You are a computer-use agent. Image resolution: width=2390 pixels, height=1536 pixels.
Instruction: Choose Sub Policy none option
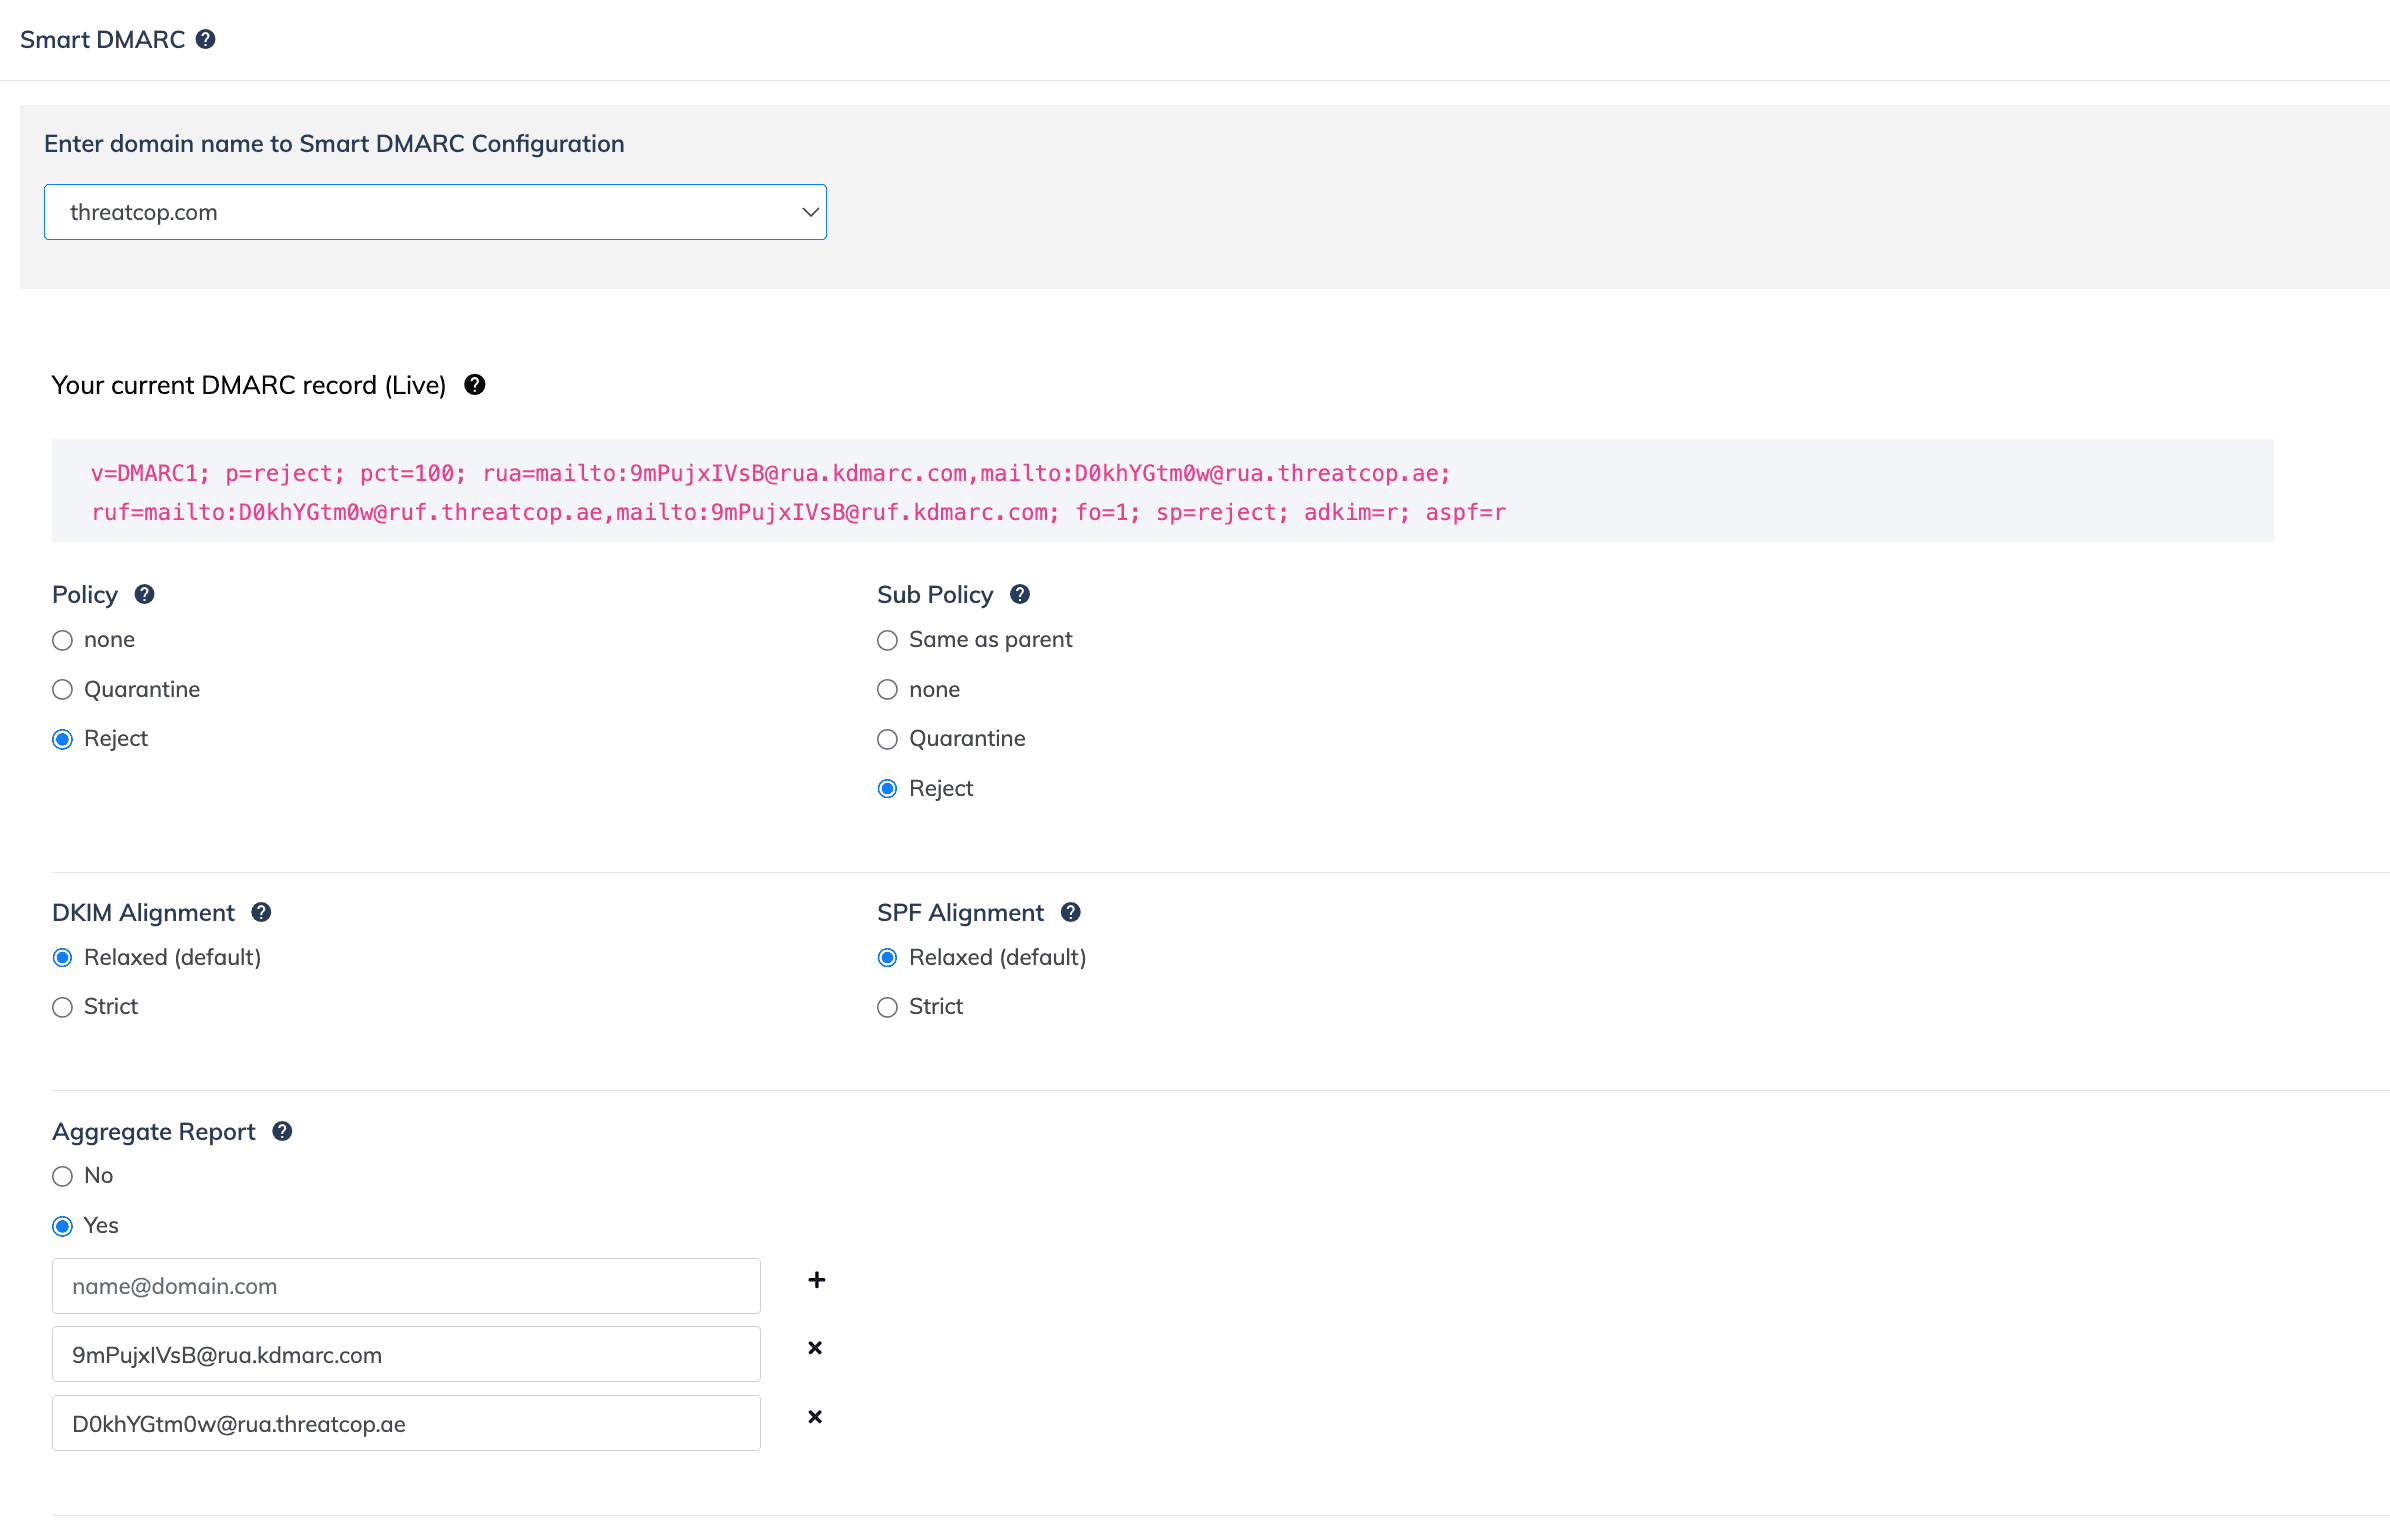pos(888,690)
